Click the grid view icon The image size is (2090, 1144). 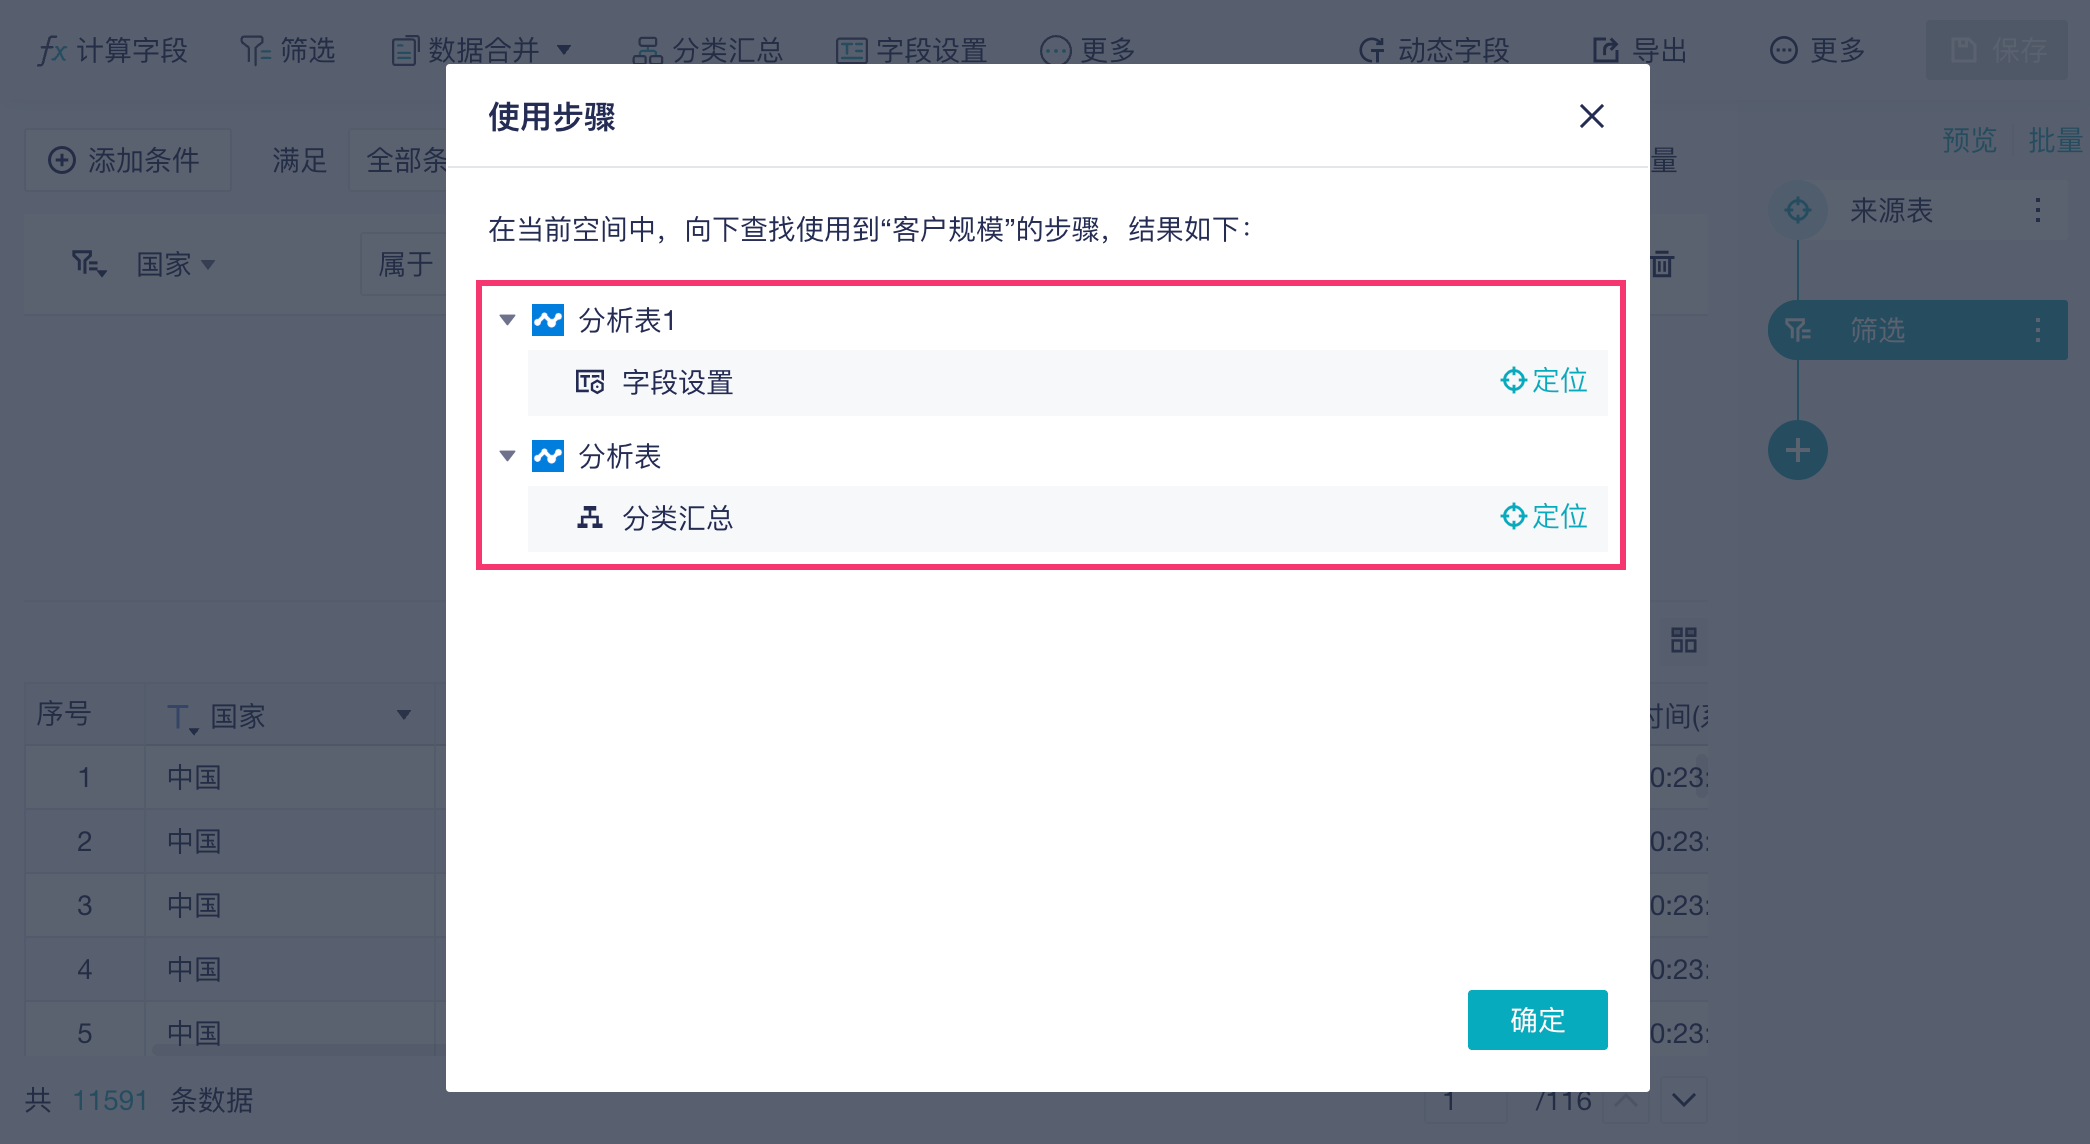point(1684,640)
